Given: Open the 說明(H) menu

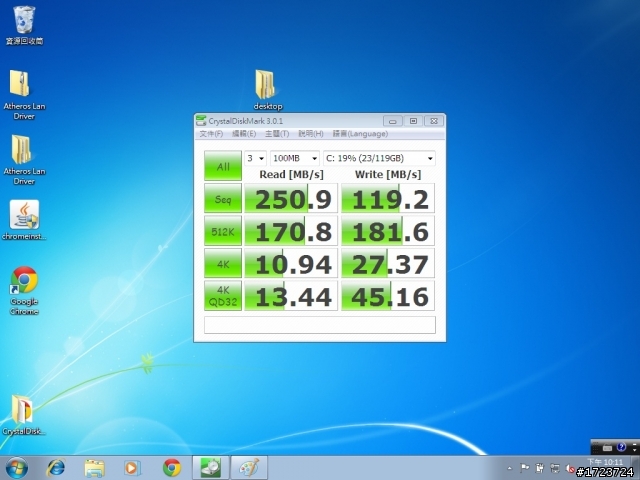Looking at the screenshot, I should pyautogui.click(x=311, y=134).
